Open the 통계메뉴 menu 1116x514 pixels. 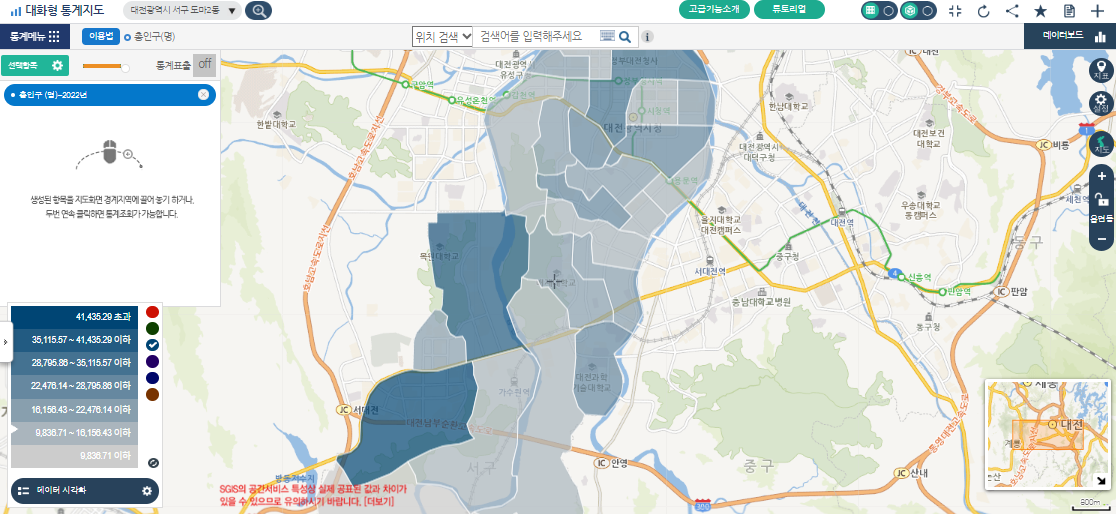pyautogui.click(x=35, y=36)
